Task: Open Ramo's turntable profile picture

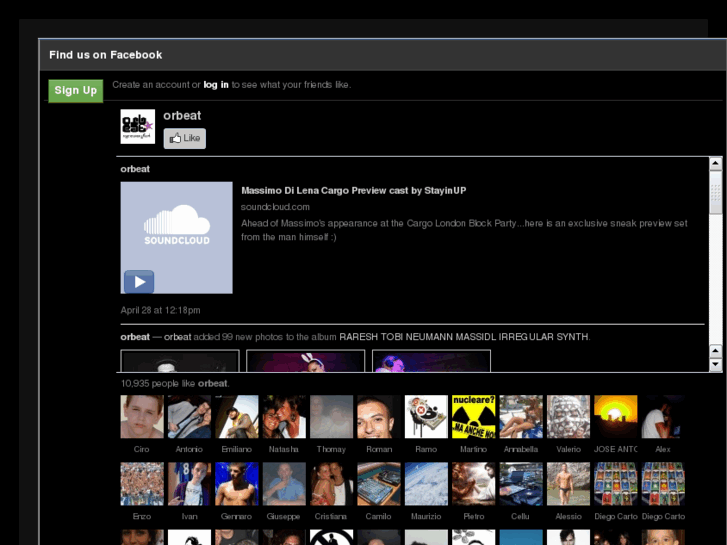Action: 426,417
